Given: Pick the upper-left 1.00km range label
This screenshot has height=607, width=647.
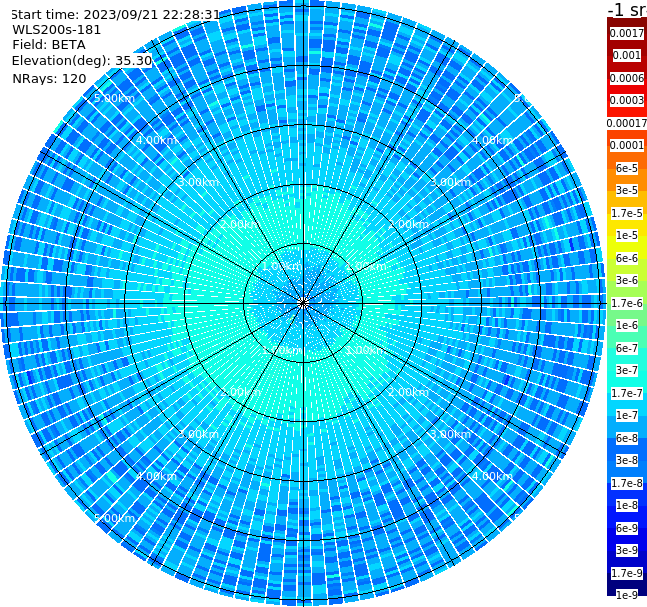Looking at the screenshot, I should tap(283, 266).
